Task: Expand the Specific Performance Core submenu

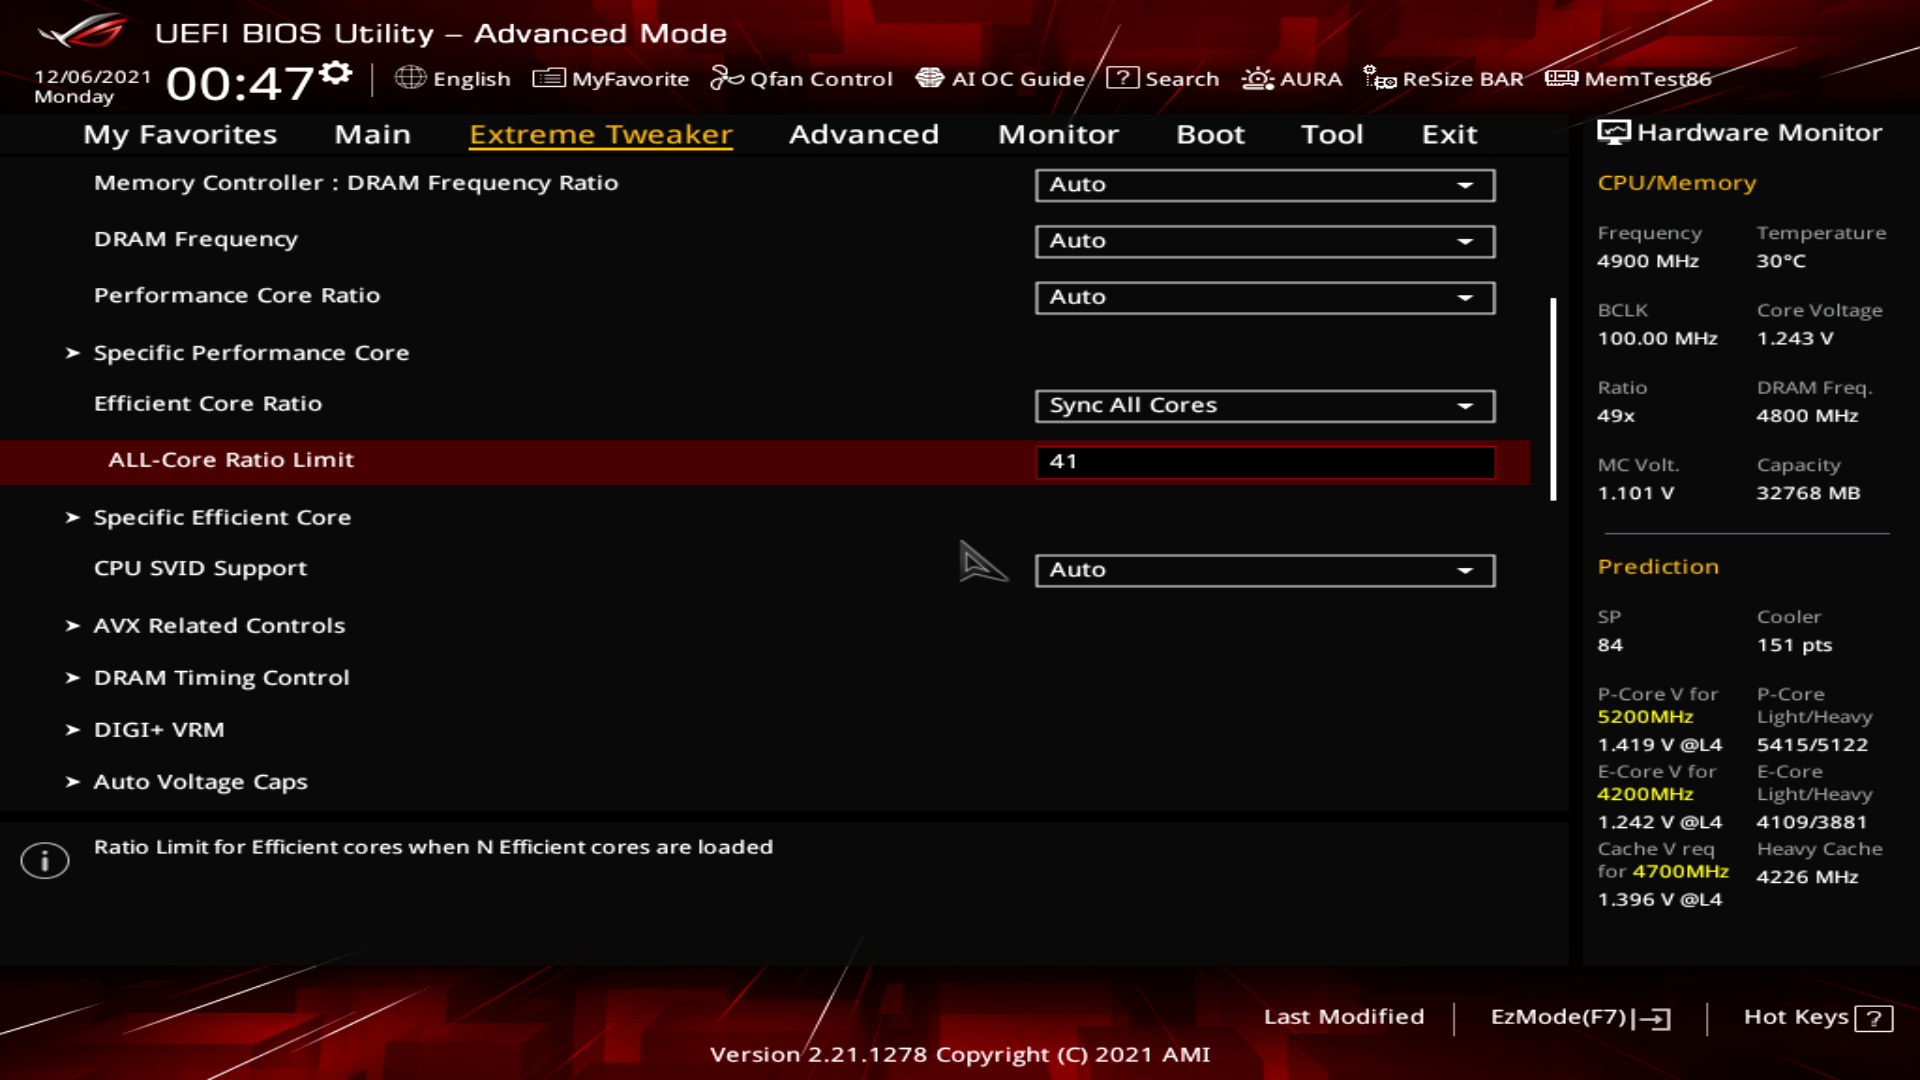Action: [x=250, y=353]
